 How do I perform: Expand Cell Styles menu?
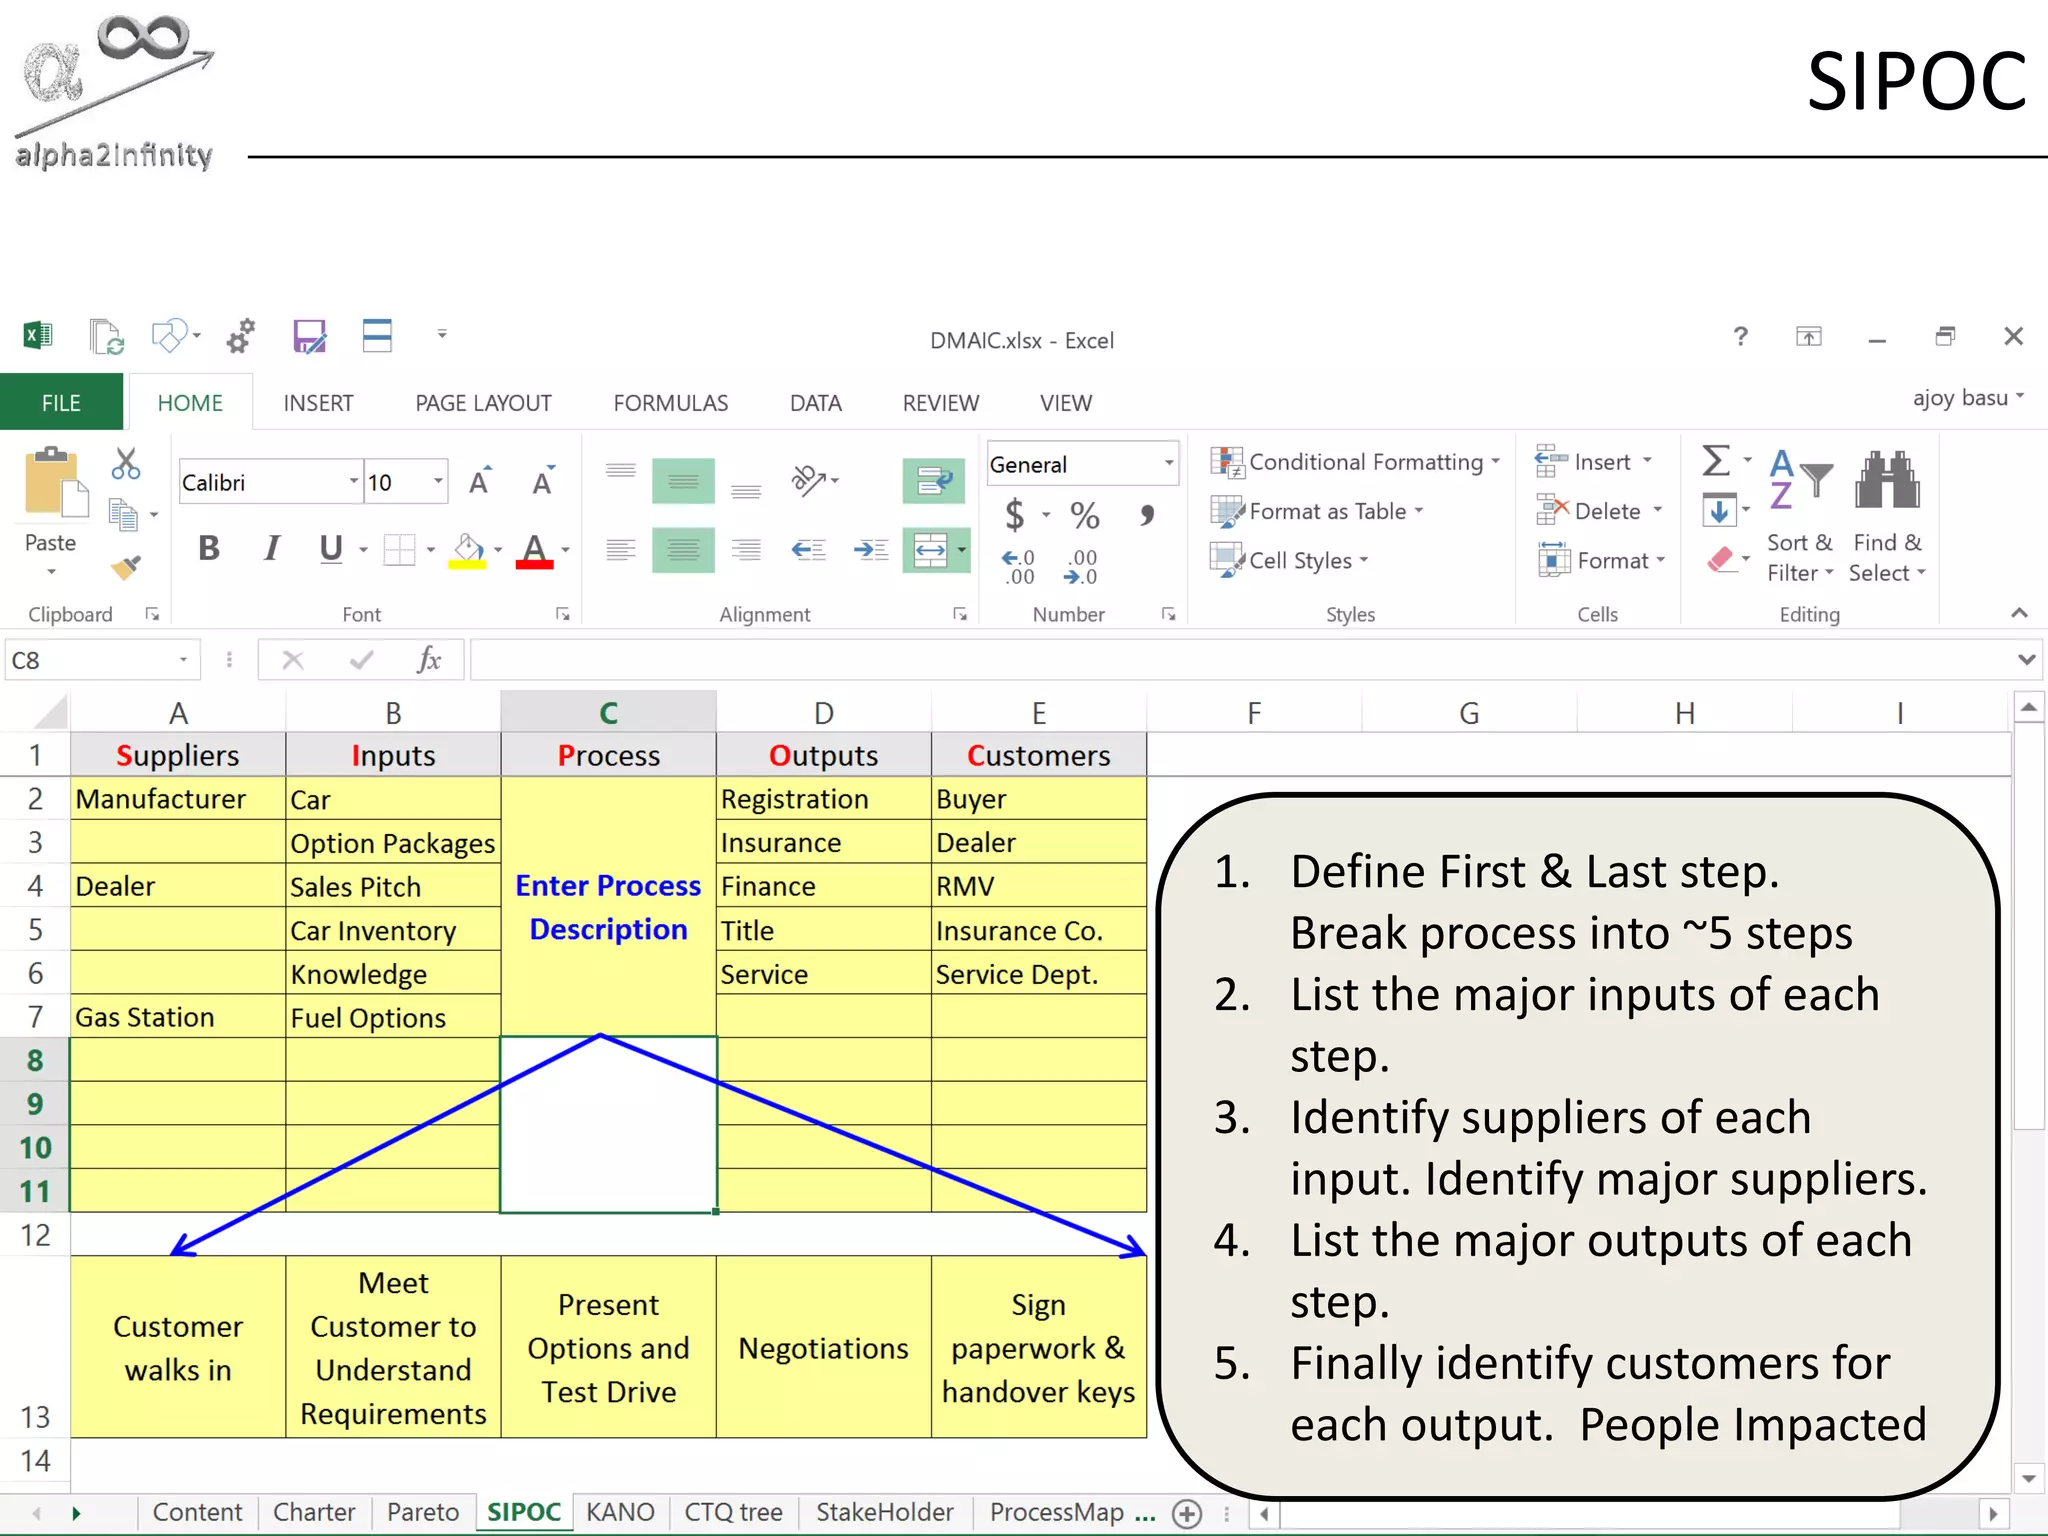tap(1289, 560)
